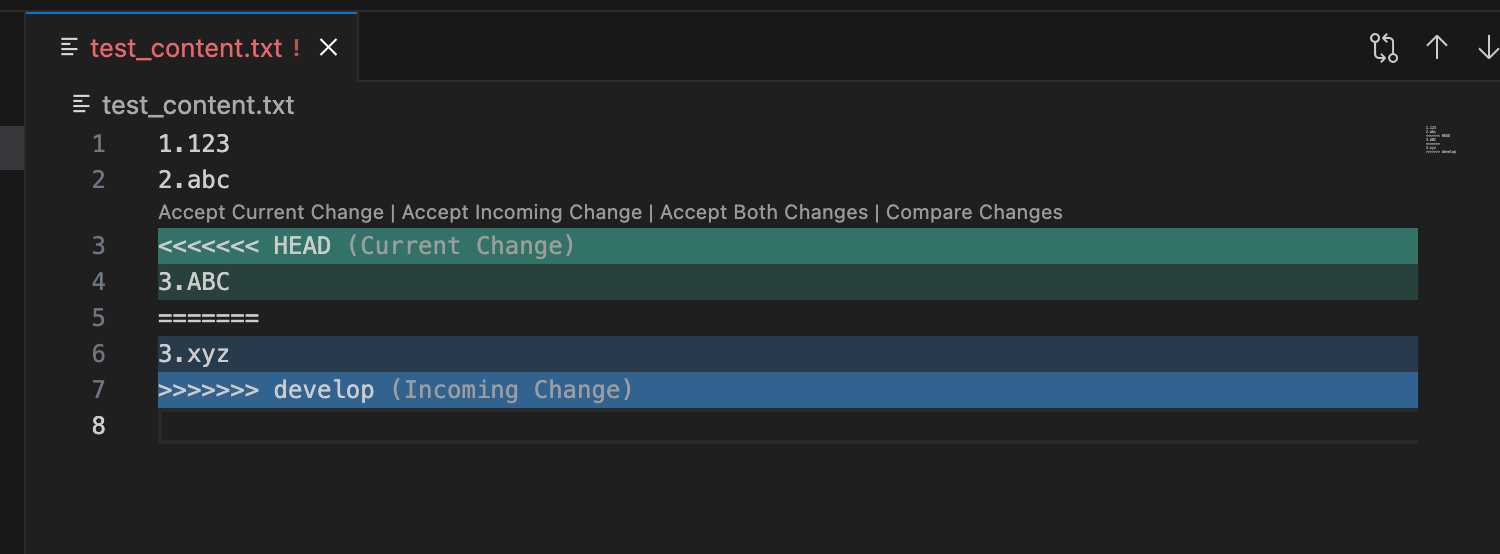
Task: Go to previous change up arrow
Action: coord(1437,47)
